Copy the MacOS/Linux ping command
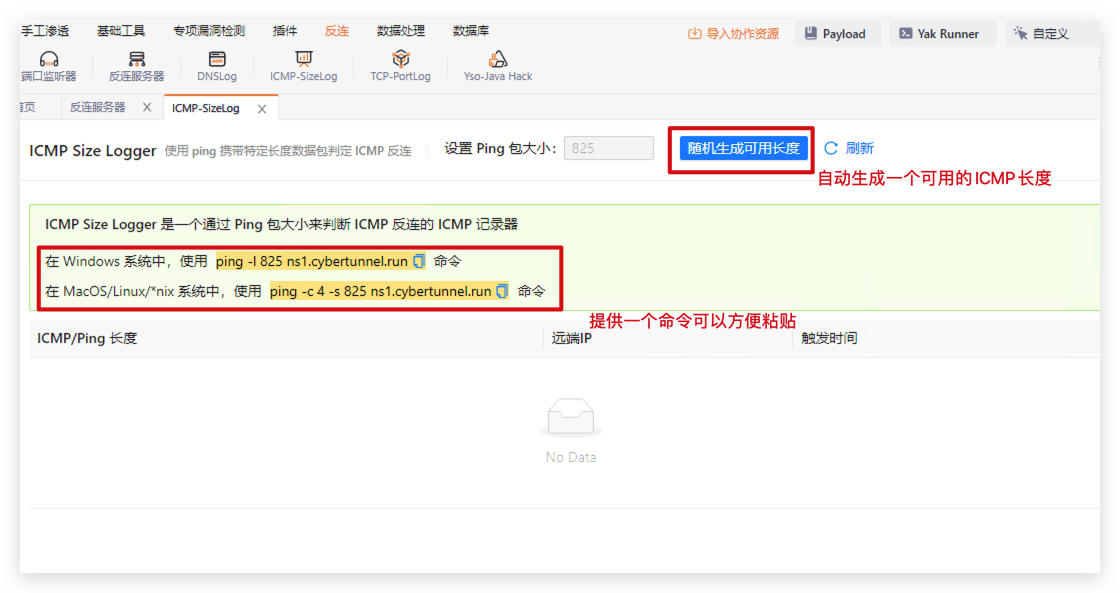The height and width of the screenshot is (593, 1120). (x=502, y=291)
